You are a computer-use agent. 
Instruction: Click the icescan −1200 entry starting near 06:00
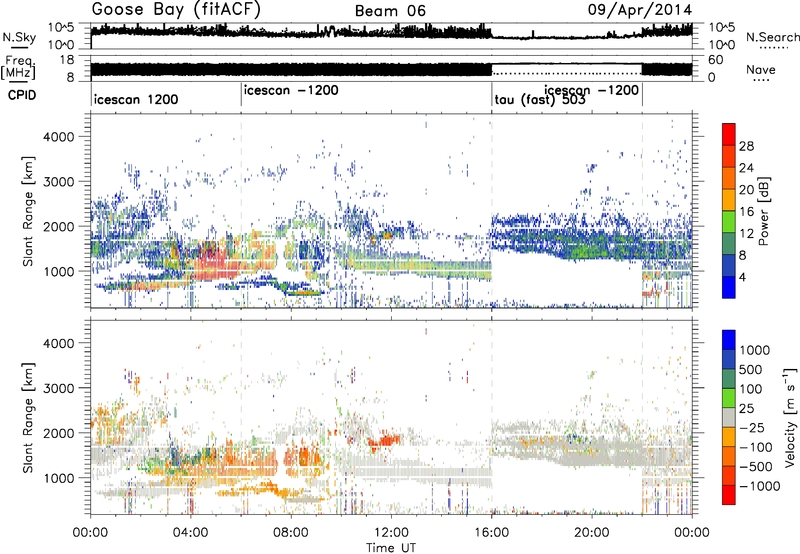291,90
